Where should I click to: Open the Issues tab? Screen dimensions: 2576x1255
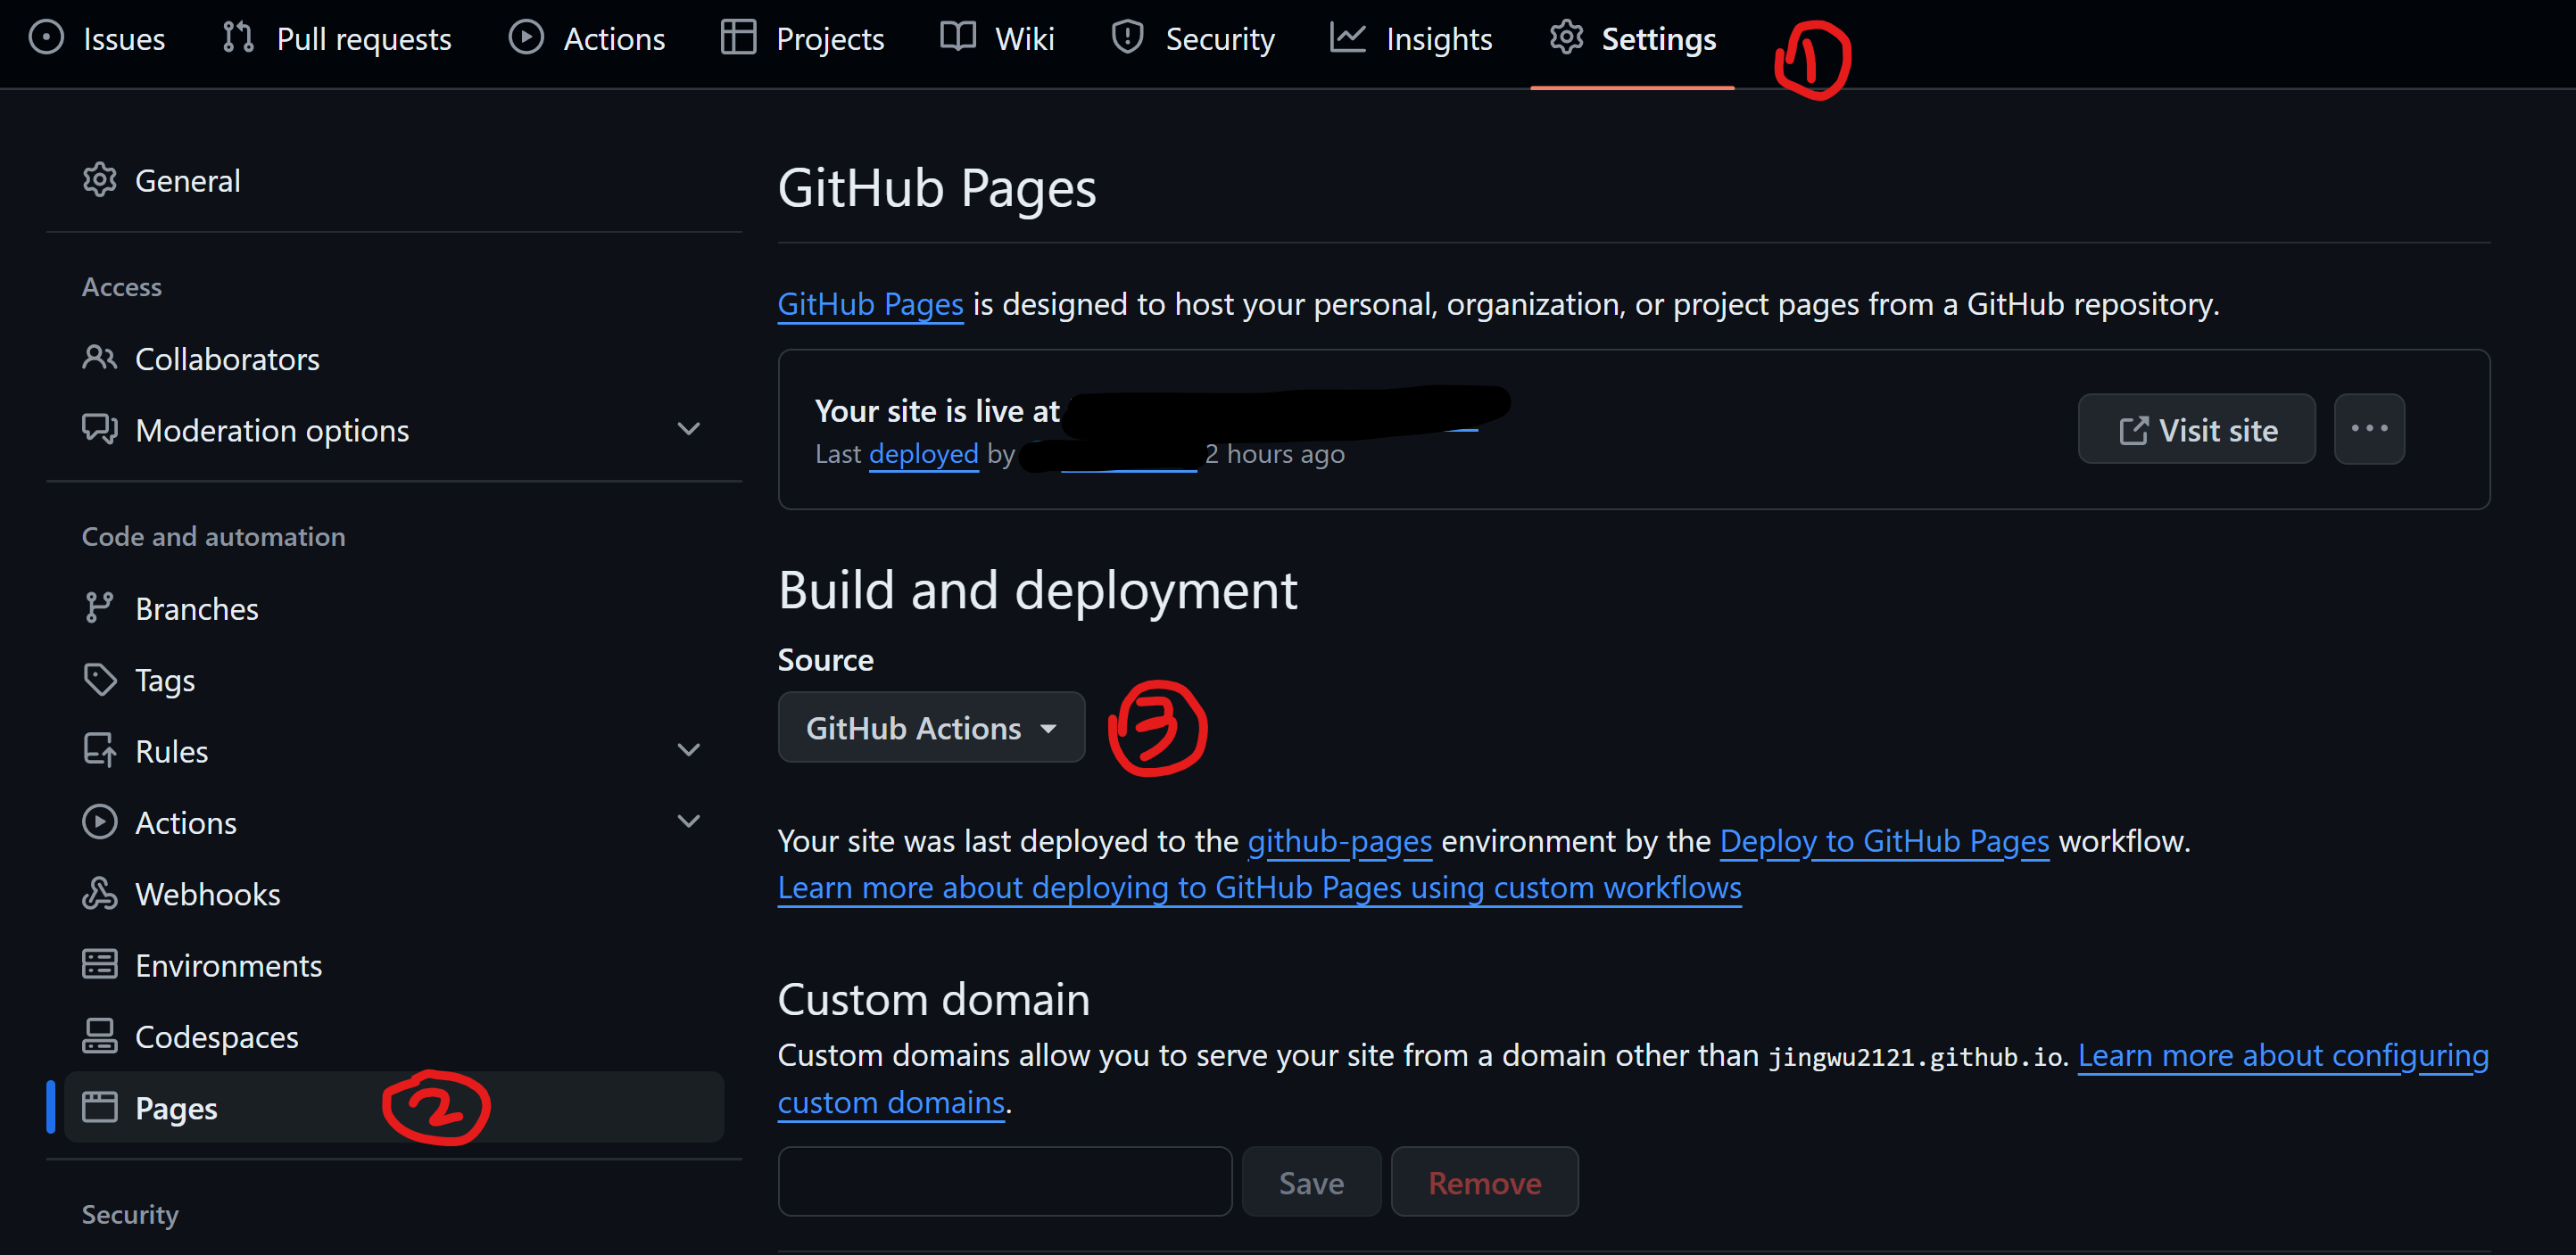[97, 38]
